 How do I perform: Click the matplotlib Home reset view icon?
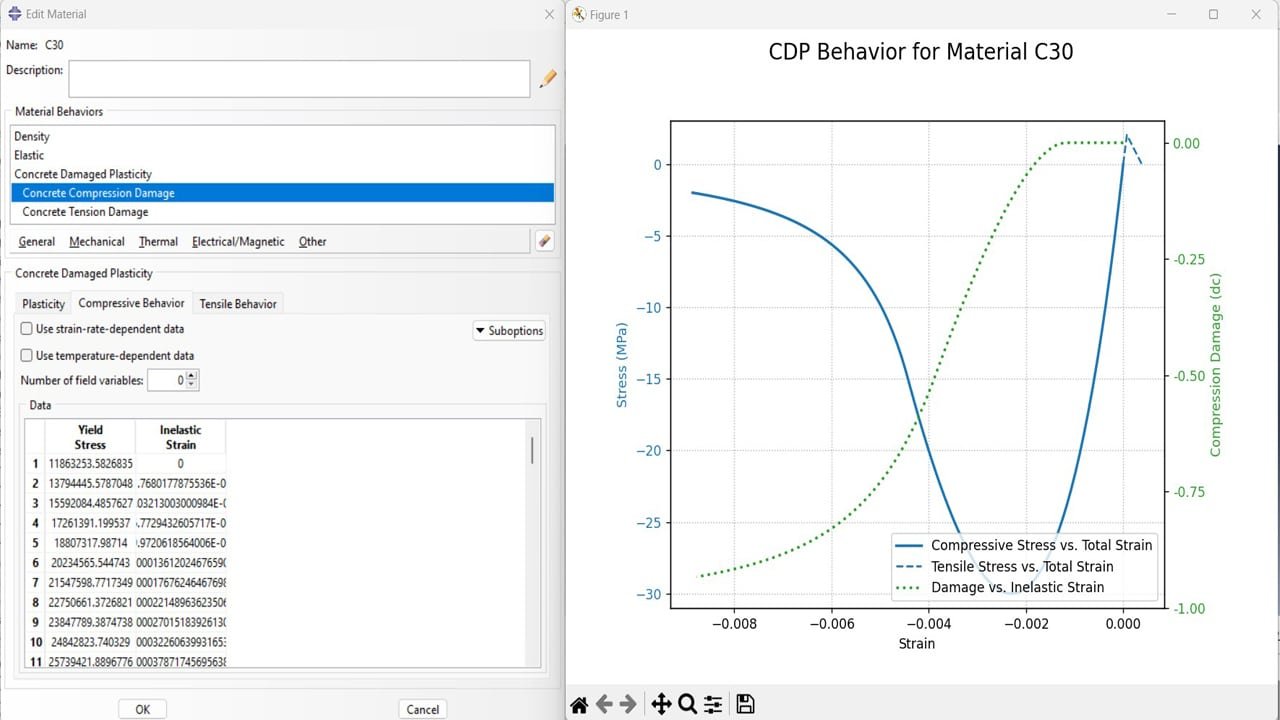pyautogui.click(x=579, y=705)
